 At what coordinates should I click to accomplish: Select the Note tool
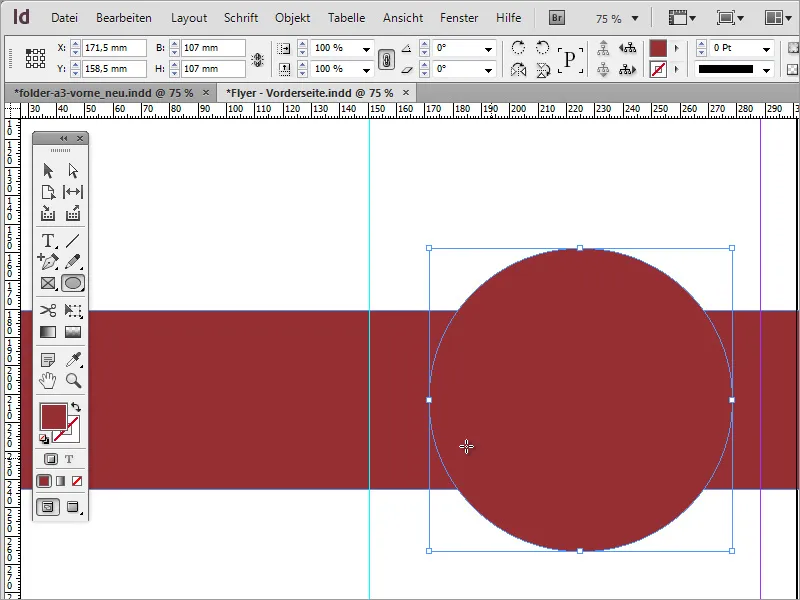[x=48, y=360]
